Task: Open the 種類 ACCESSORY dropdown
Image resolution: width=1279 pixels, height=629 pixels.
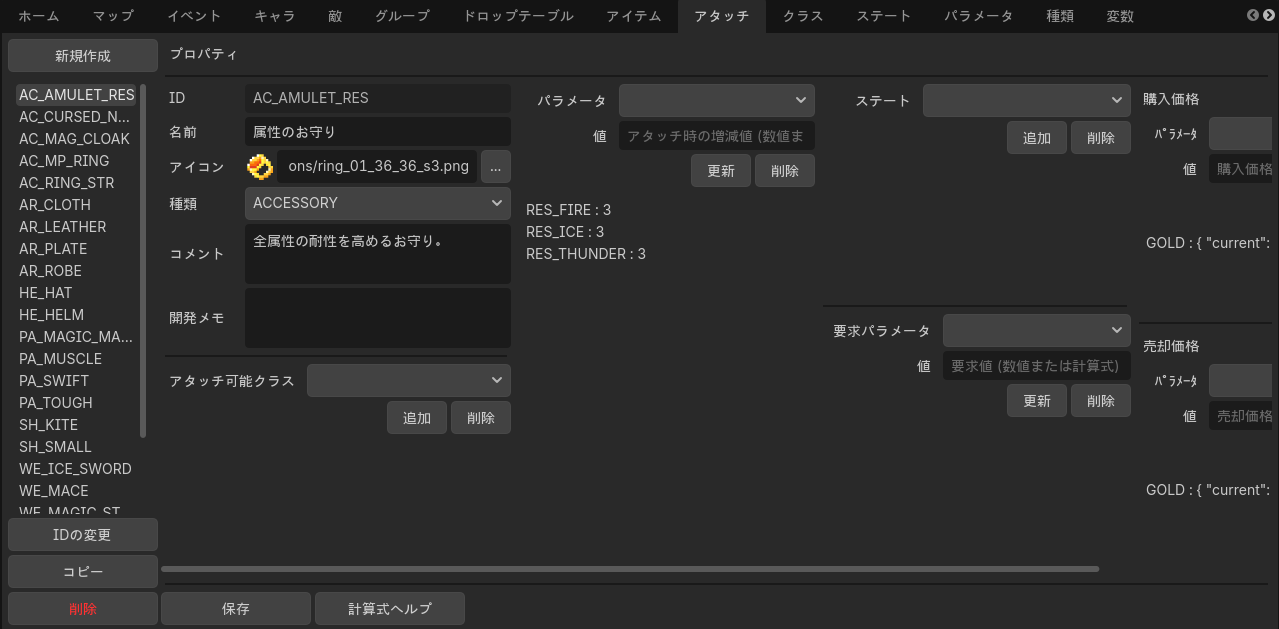Action: pos(378,203)
